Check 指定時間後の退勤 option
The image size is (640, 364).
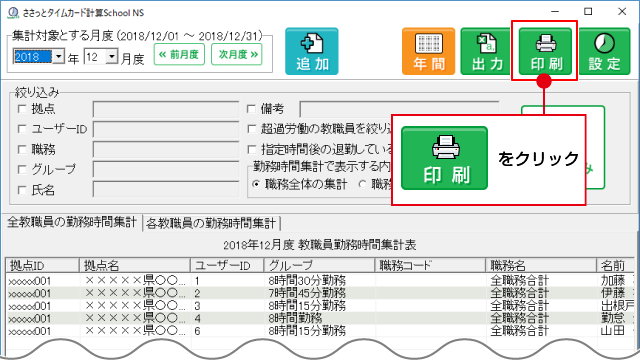(252, 149)
